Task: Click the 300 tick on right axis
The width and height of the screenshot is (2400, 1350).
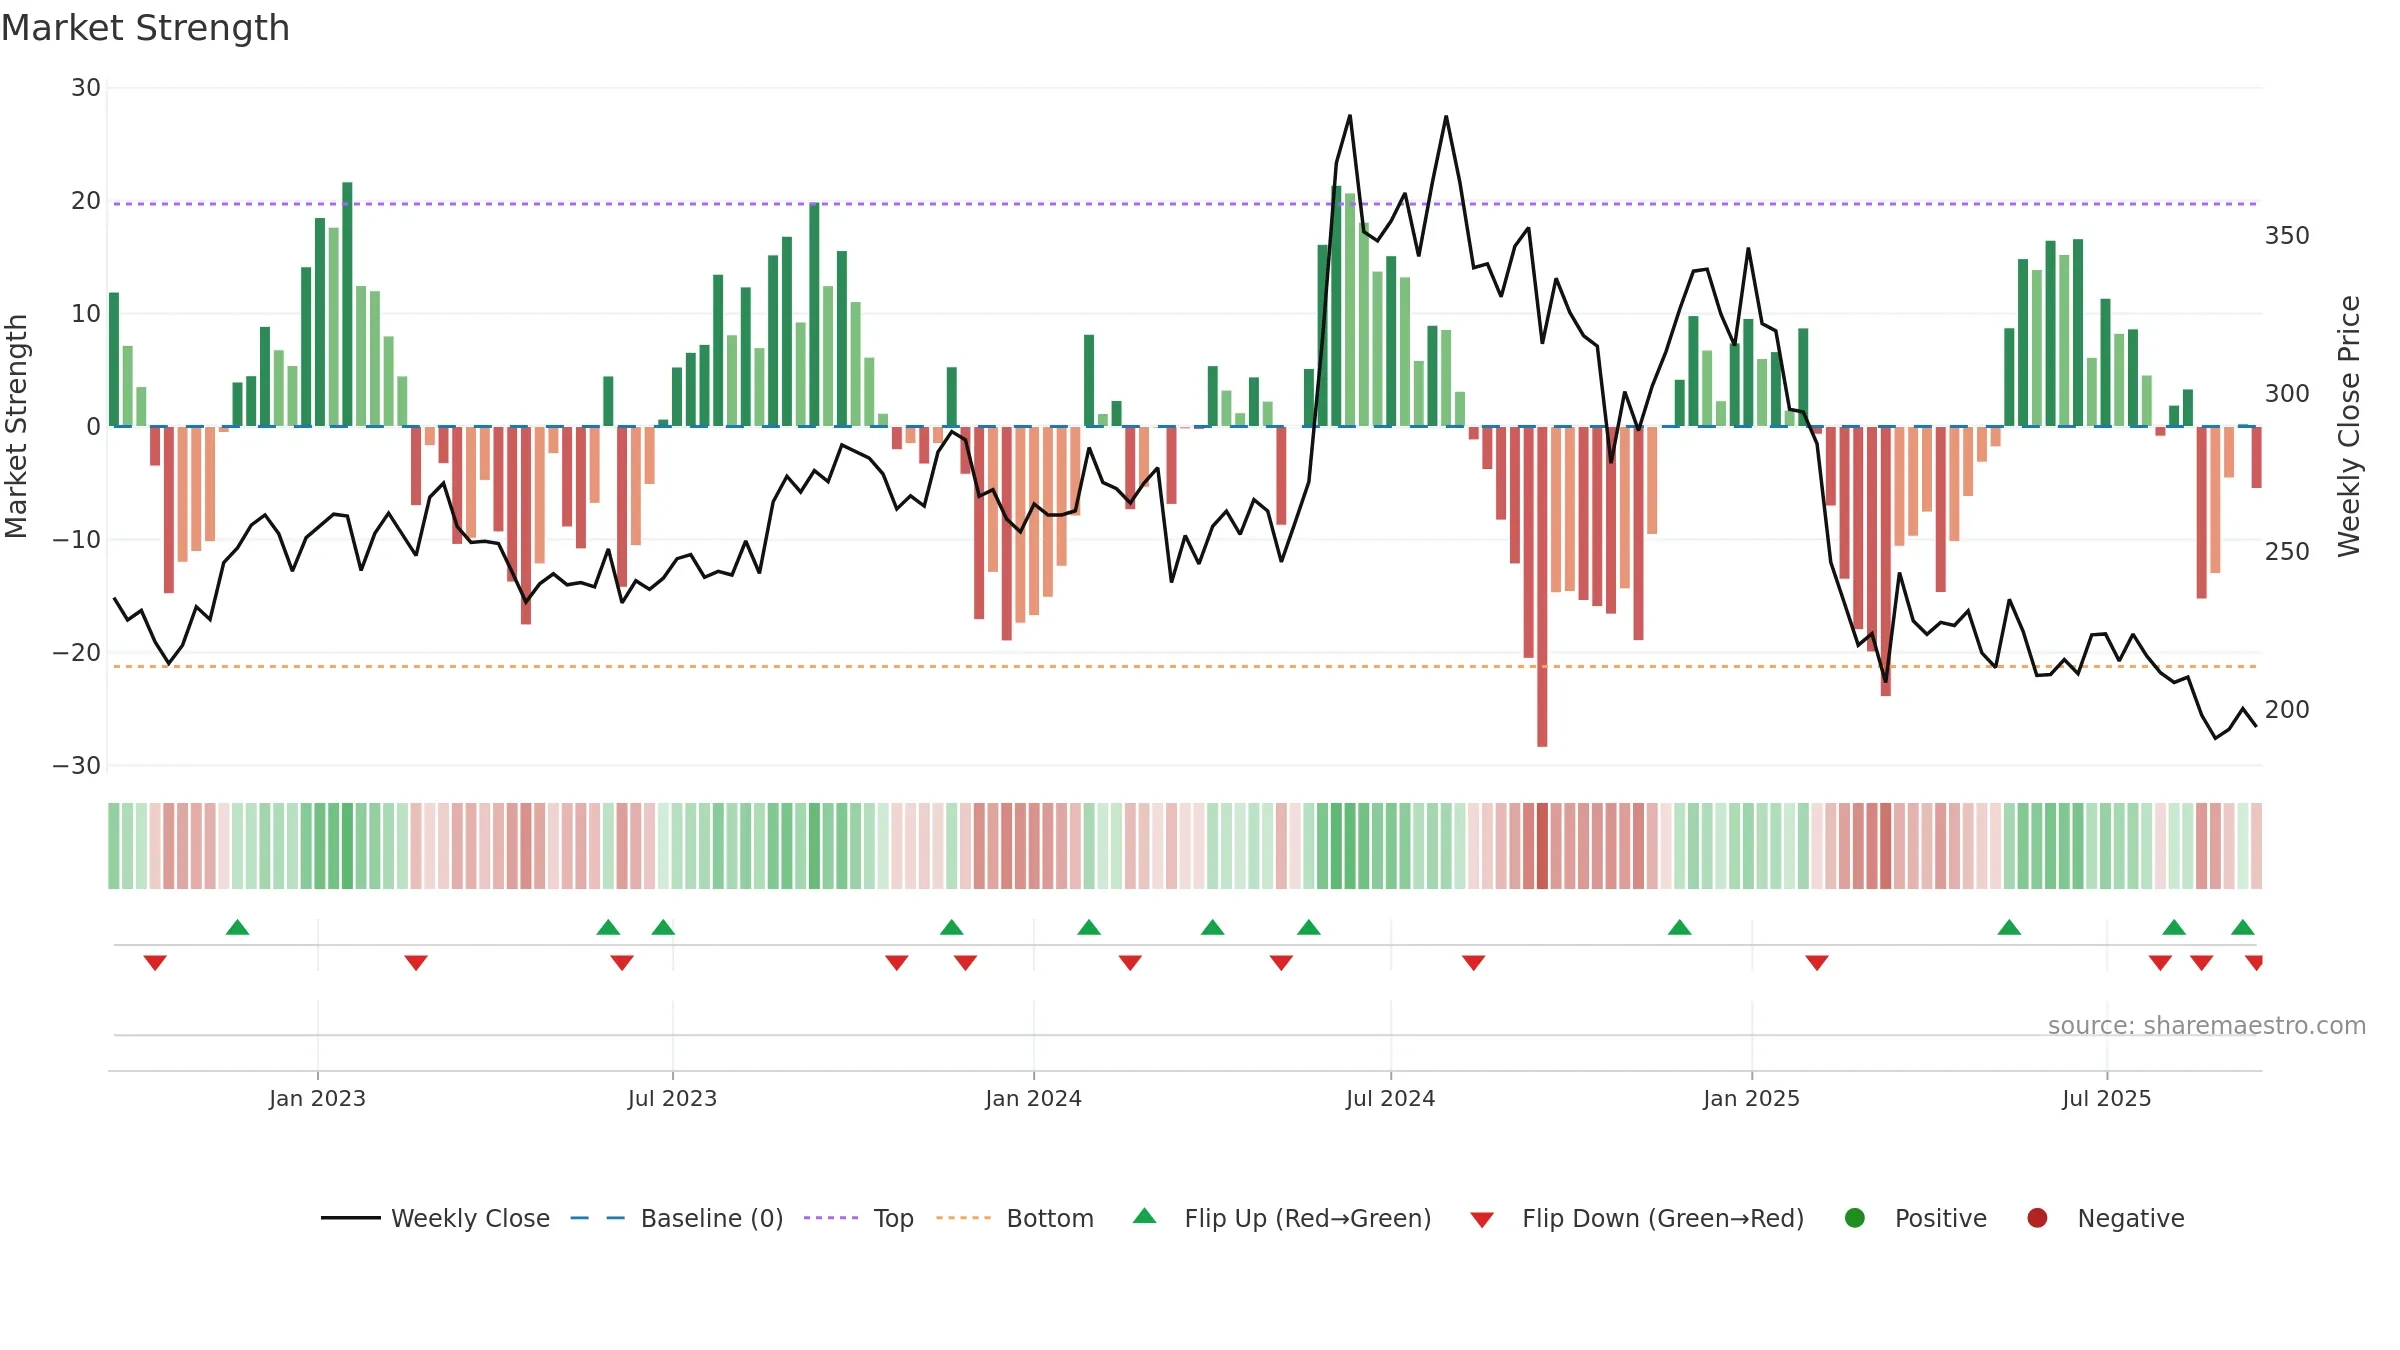Action: pyautogui.click(x=2287, y=394)
